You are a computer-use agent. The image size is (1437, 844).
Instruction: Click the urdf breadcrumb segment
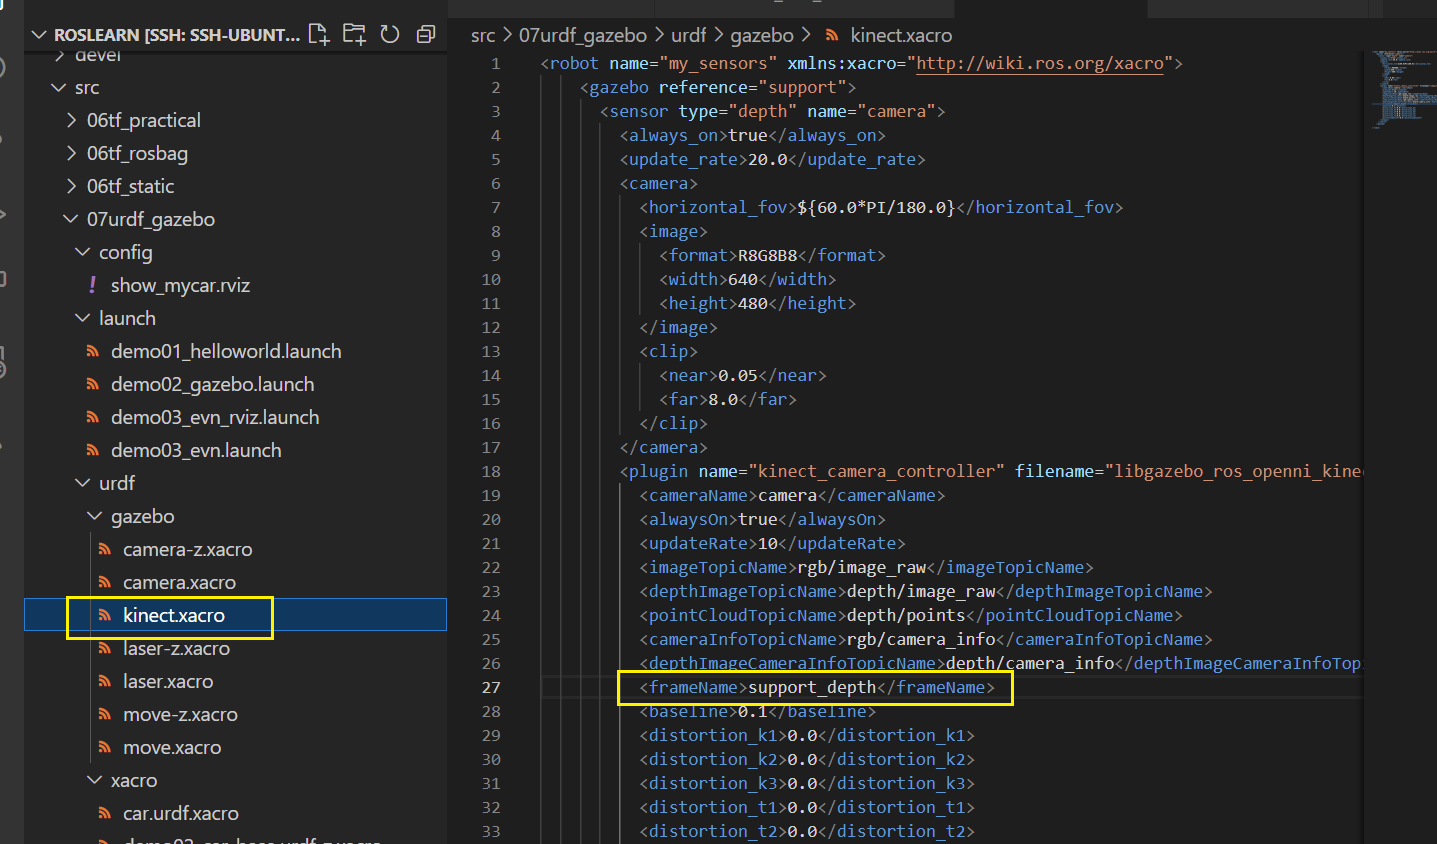[689, 35]
